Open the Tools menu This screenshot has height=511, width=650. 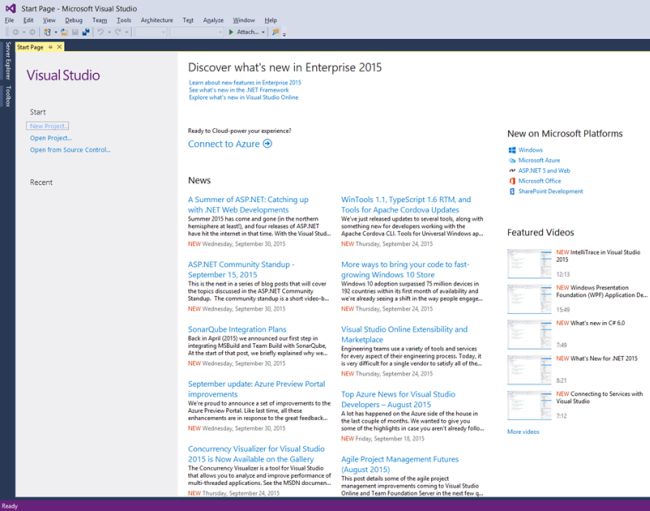(x=124, y=20)
